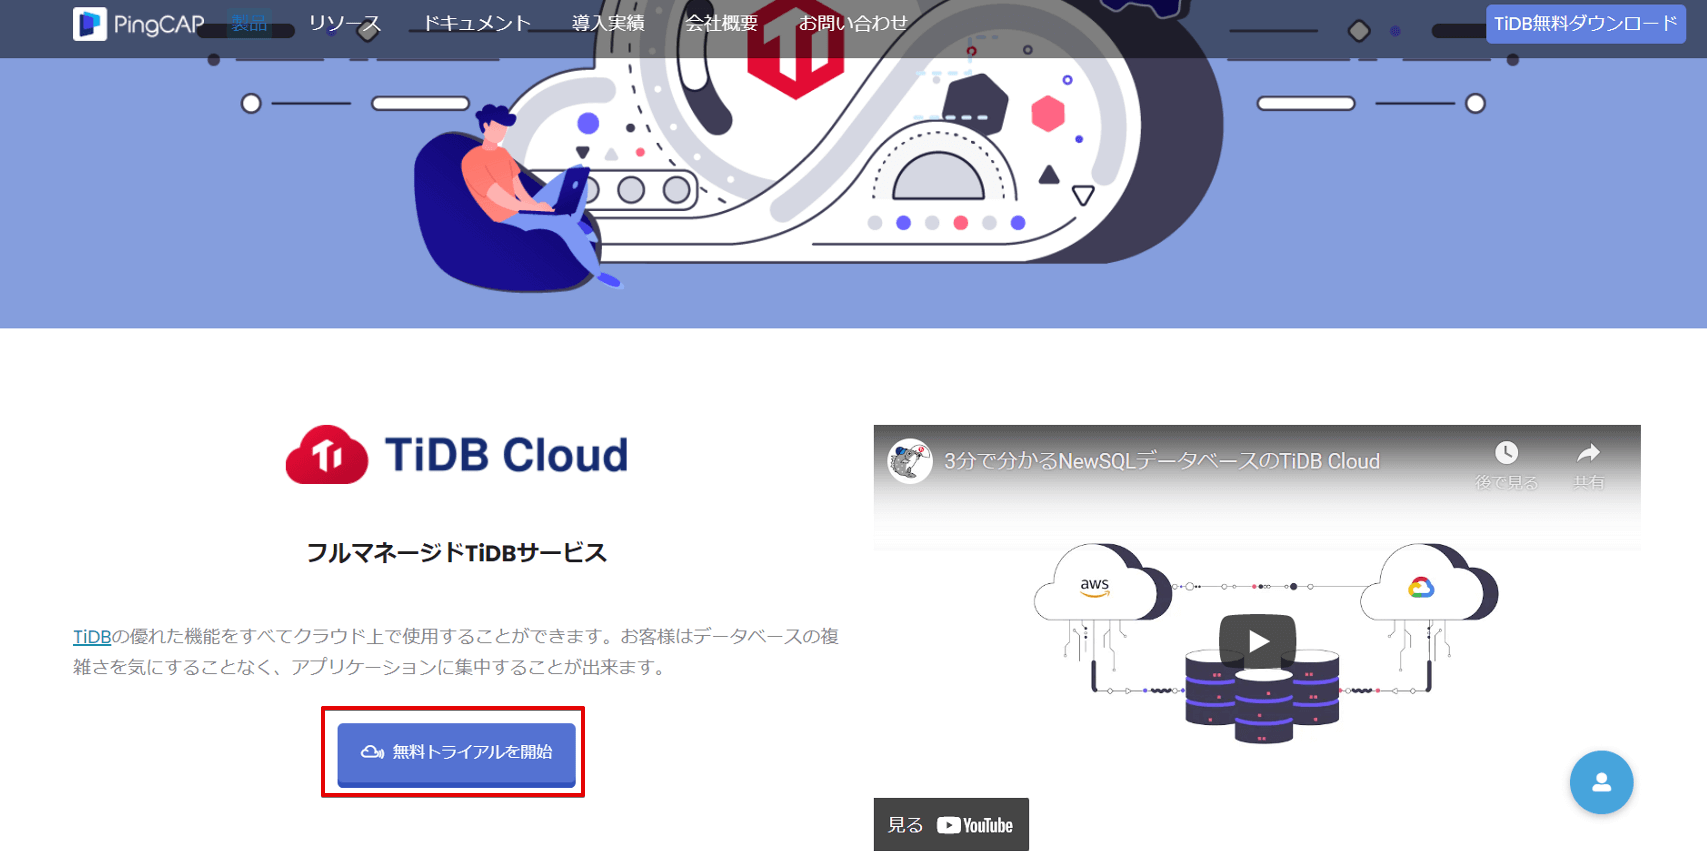Image resolution: width=1707 pixels, height=851 pixels.
Task: Click the 後で見る watch later clock icon
Action: [1506, 453]
